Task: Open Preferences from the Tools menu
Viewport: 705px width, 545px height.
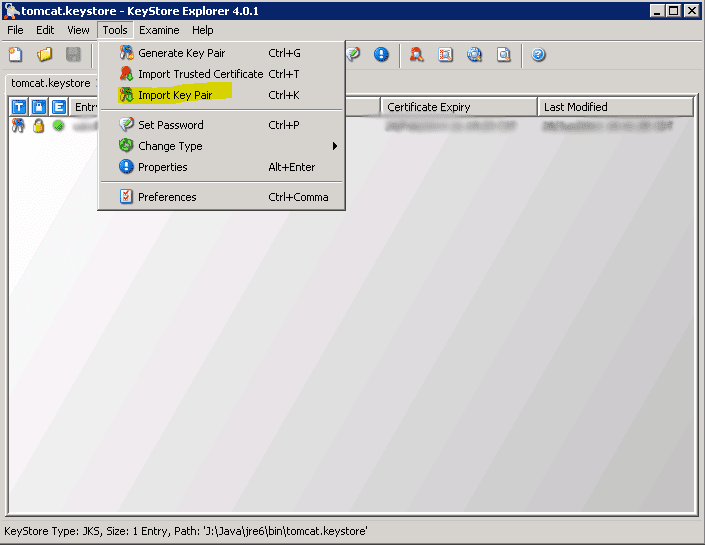Action: coord(222,197)
